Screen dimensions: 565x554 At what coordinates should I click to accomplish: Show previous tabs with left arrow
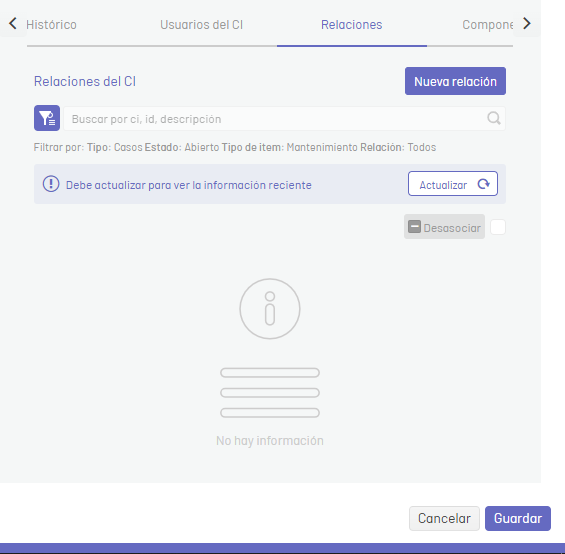tap(13, 24)
